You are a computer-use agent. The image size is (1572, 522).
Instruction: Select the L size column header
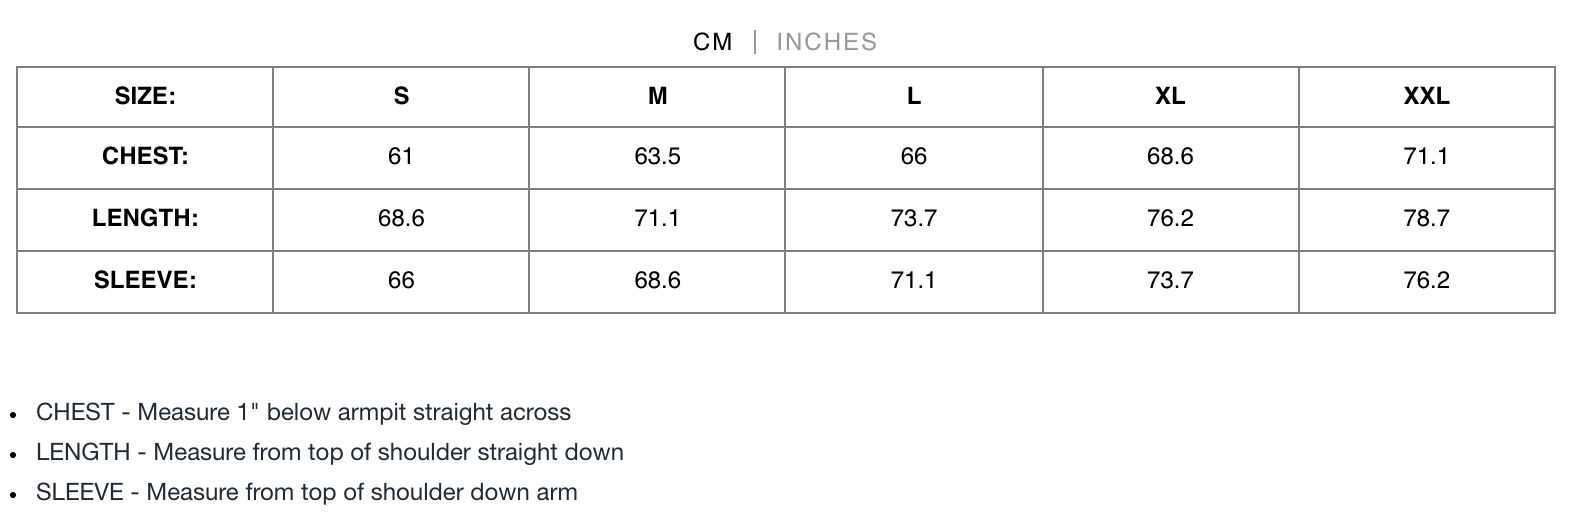pos(913,96)
